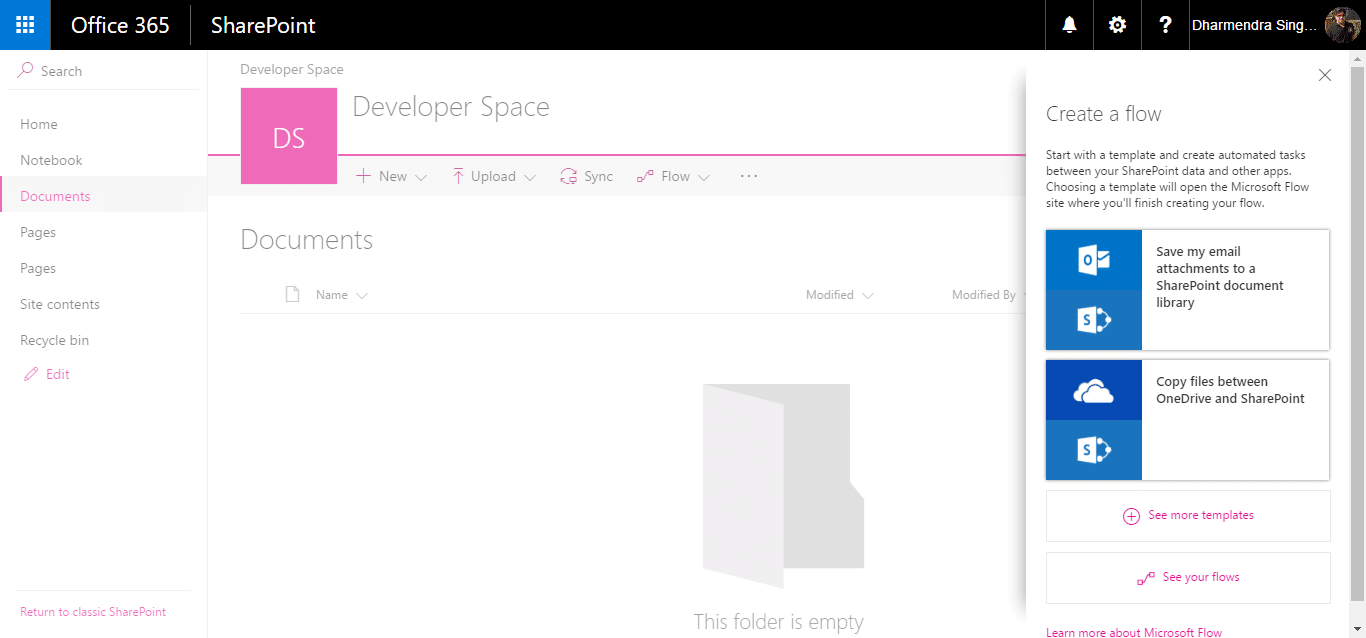
Task: Click the help question mark icon
Action: coord(1165,25)
